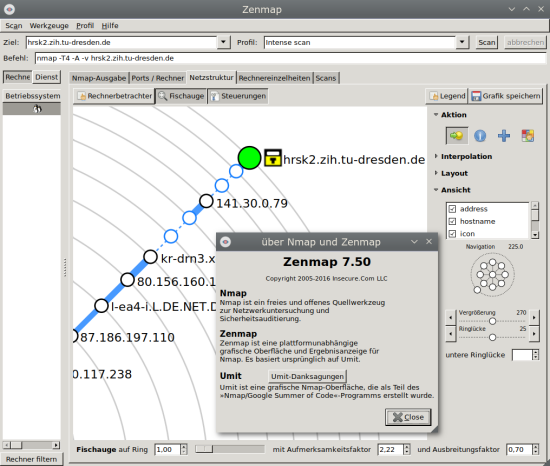Show the Dienst services list
This screenshot has height=466, width=550.
(46, 77)
